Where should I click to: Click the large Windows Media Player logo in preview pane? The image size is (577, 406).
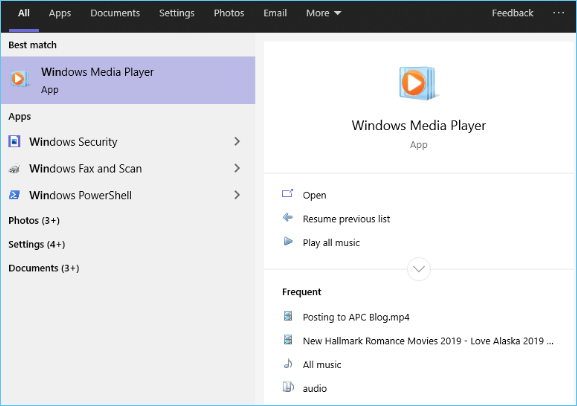click(418, 83)
